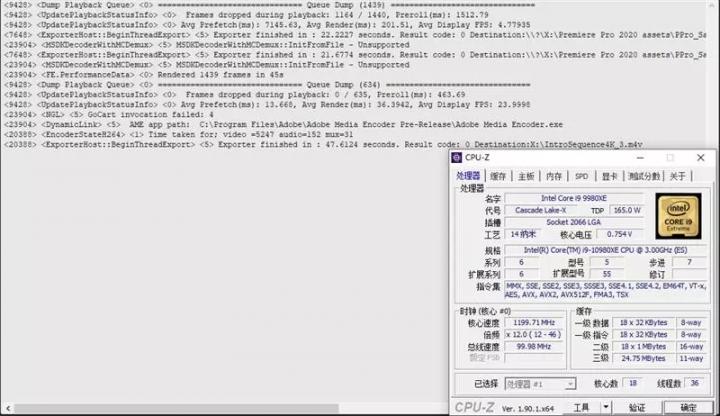Click log line 'Exporter finished in : 47.6124 seconds'
Viewport: 720px width, 416px height.
(x=323, y=145)
